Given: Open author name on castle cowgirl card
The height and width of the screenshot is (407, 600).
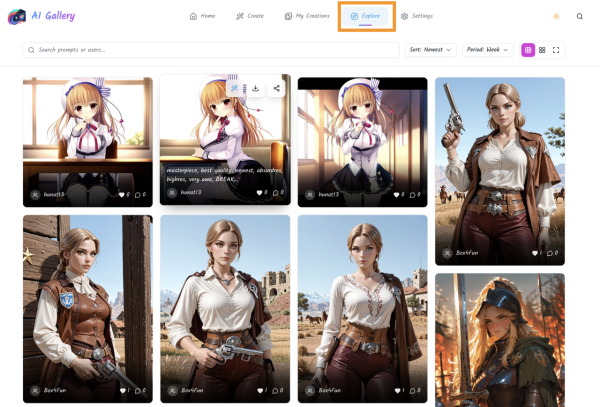Looking at the screenshot, I should (192, 391).
